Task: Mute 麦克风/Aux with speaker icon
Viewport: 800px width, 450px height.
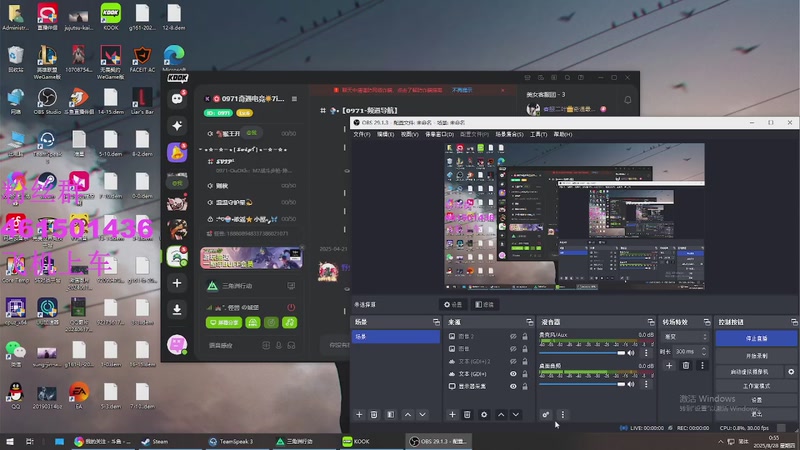Action: pos(631,353)
